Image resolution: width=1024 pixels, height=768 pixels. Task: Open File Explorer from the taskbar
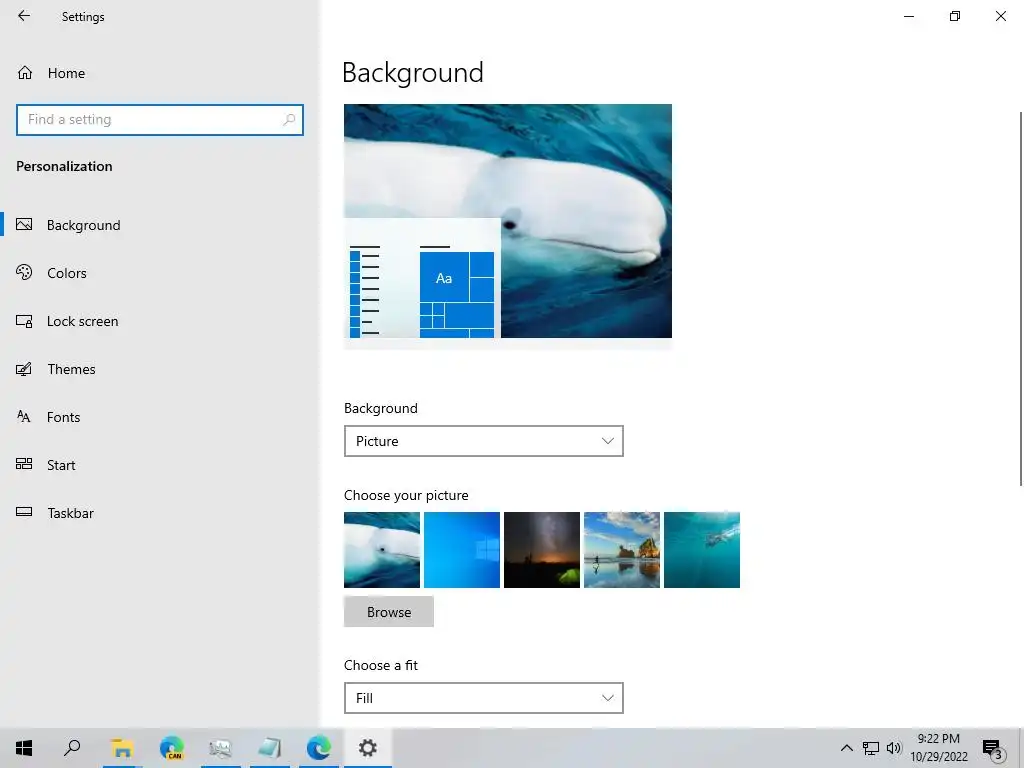121,748
